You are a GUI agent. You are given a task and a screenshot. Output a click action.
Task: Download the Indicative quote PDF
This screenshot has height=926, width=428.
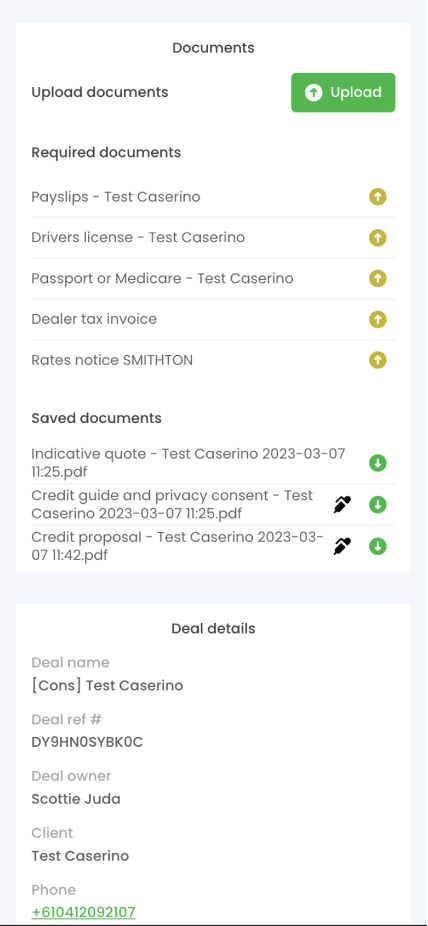tap(378, 464)
